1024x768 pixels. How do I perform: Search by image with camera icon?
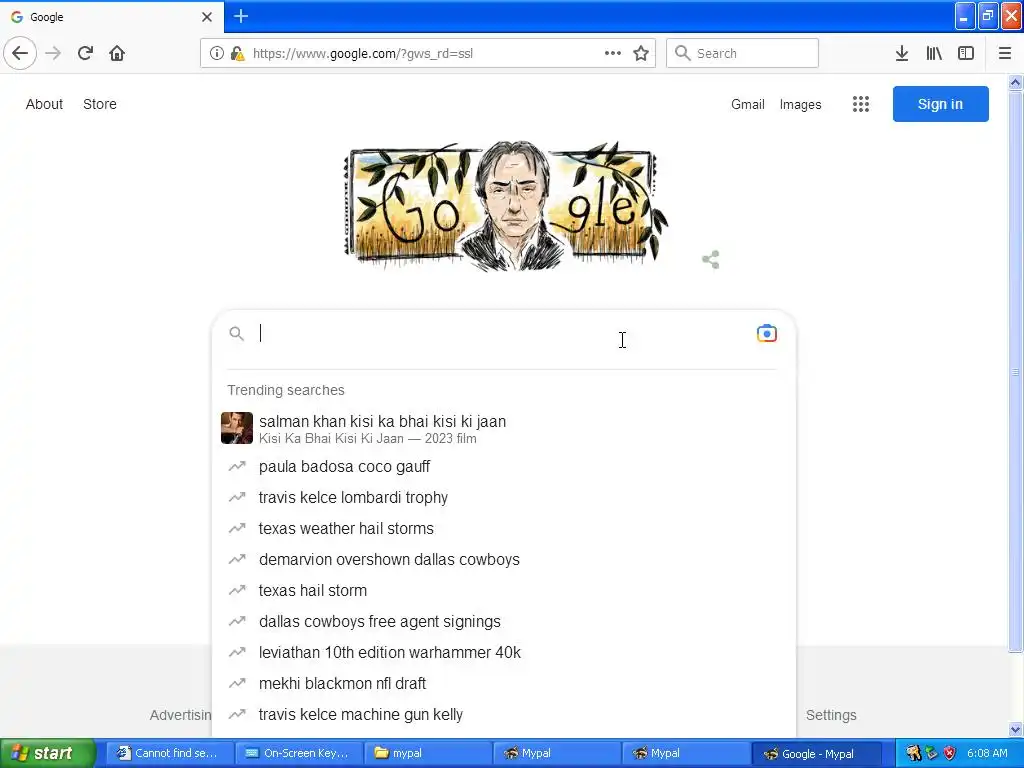coord(766,333)
